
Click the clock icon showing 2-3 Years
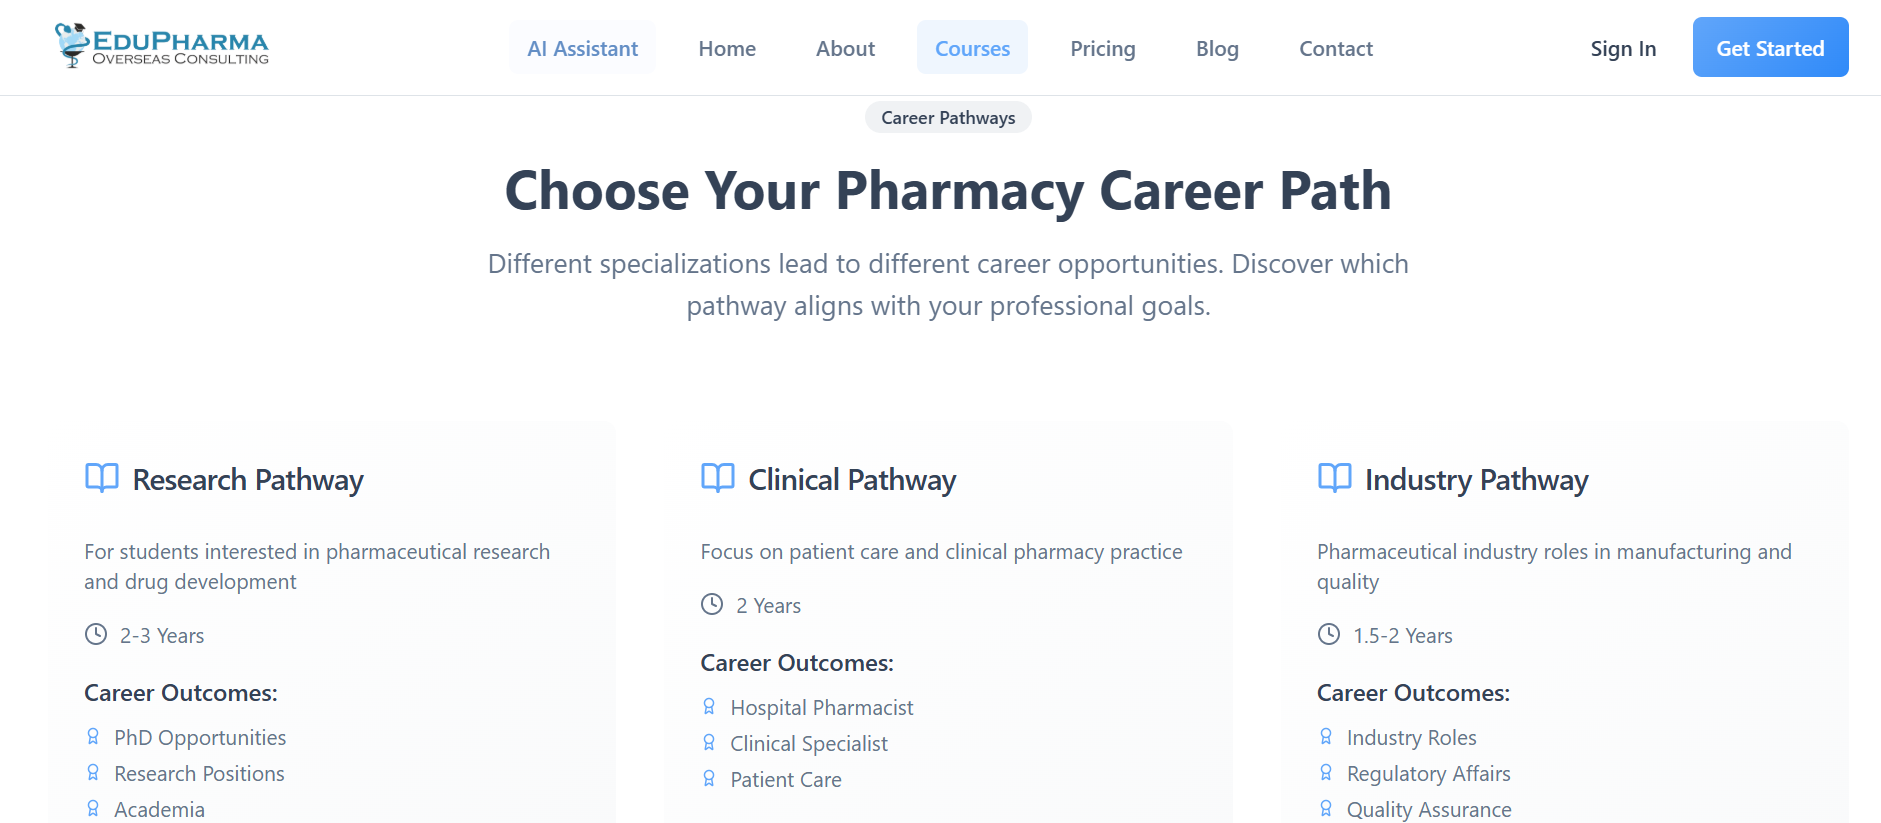click(x=95, y=634)
